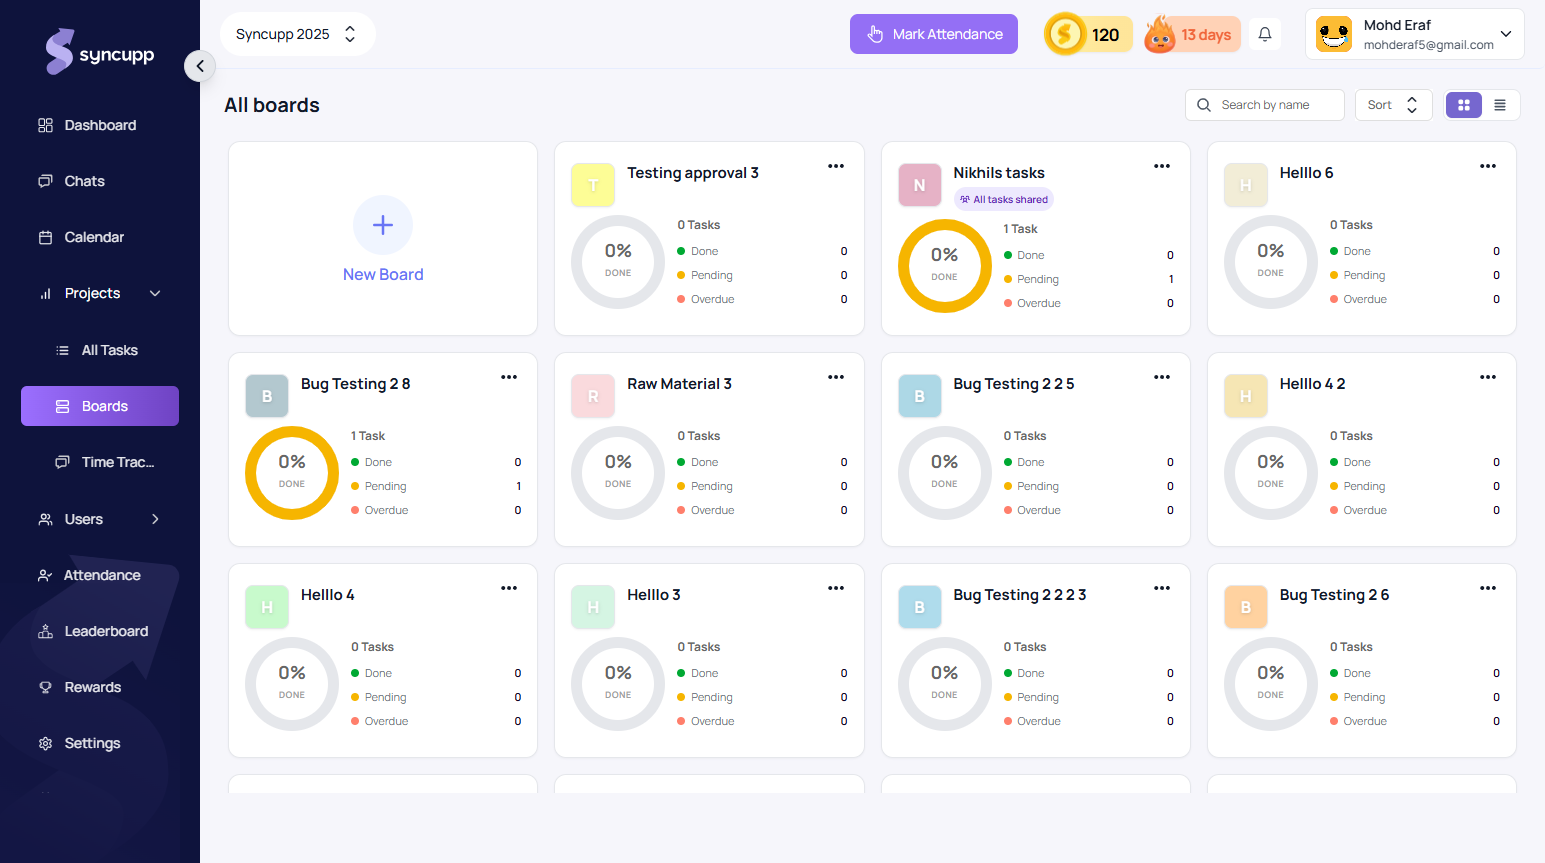
Task: Open notifications bell
Action: coord(1265,34)
